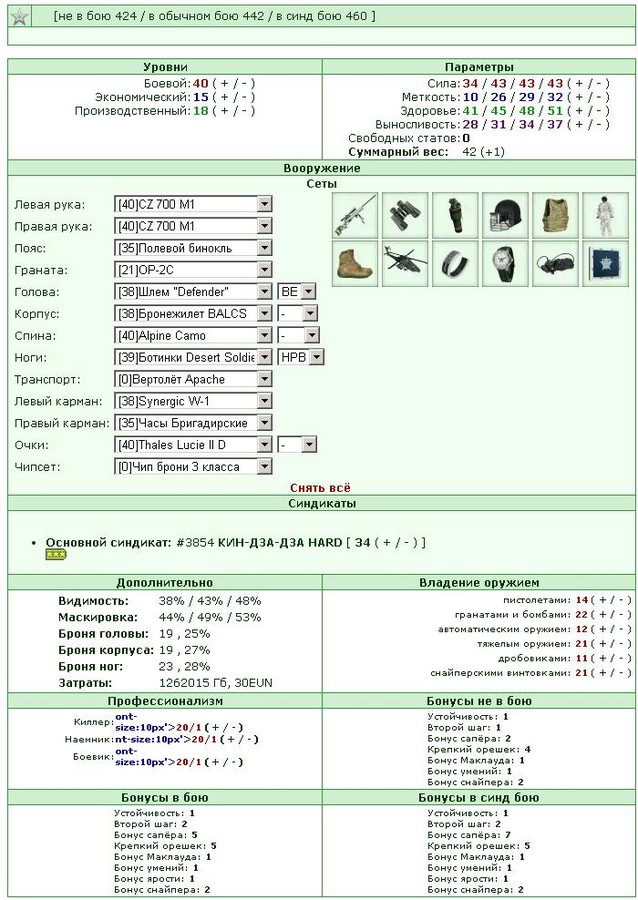Click the BALCS body armor vest icon
Image resolution: width=638 pixels, height=900 pixels.
pyautogui.click(x=555, y=215)
